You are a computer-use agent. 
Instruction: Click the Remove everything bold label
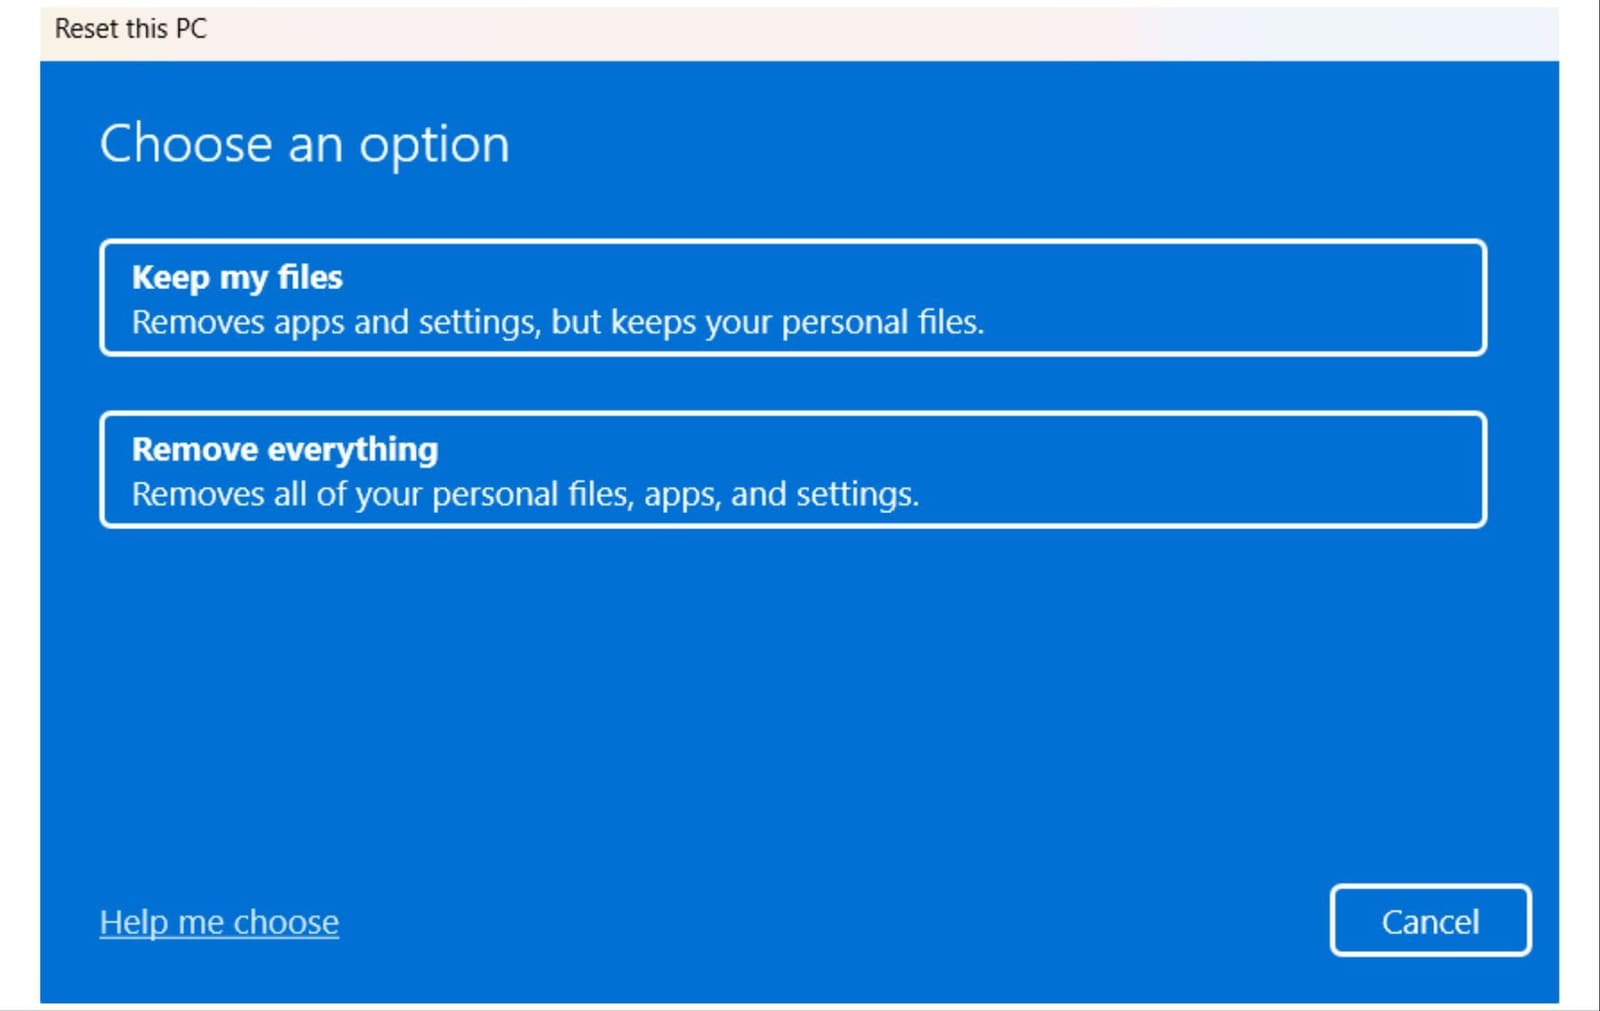click(284, 449)
